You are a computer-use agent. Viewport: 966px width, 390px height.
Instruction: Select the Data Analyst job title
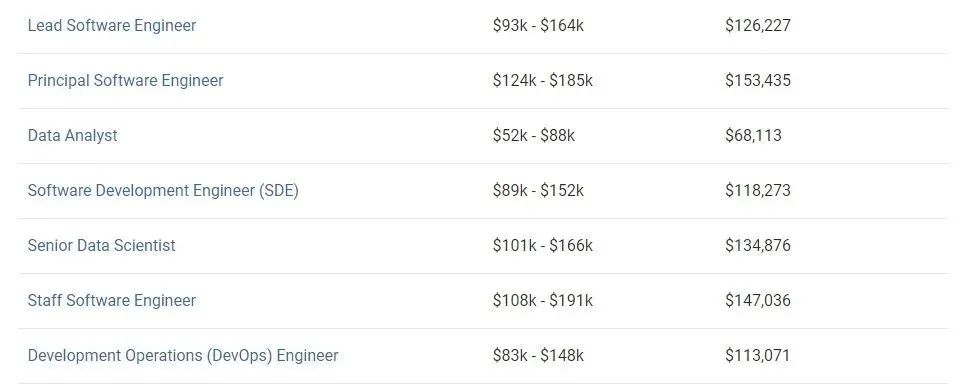(72, 136)
